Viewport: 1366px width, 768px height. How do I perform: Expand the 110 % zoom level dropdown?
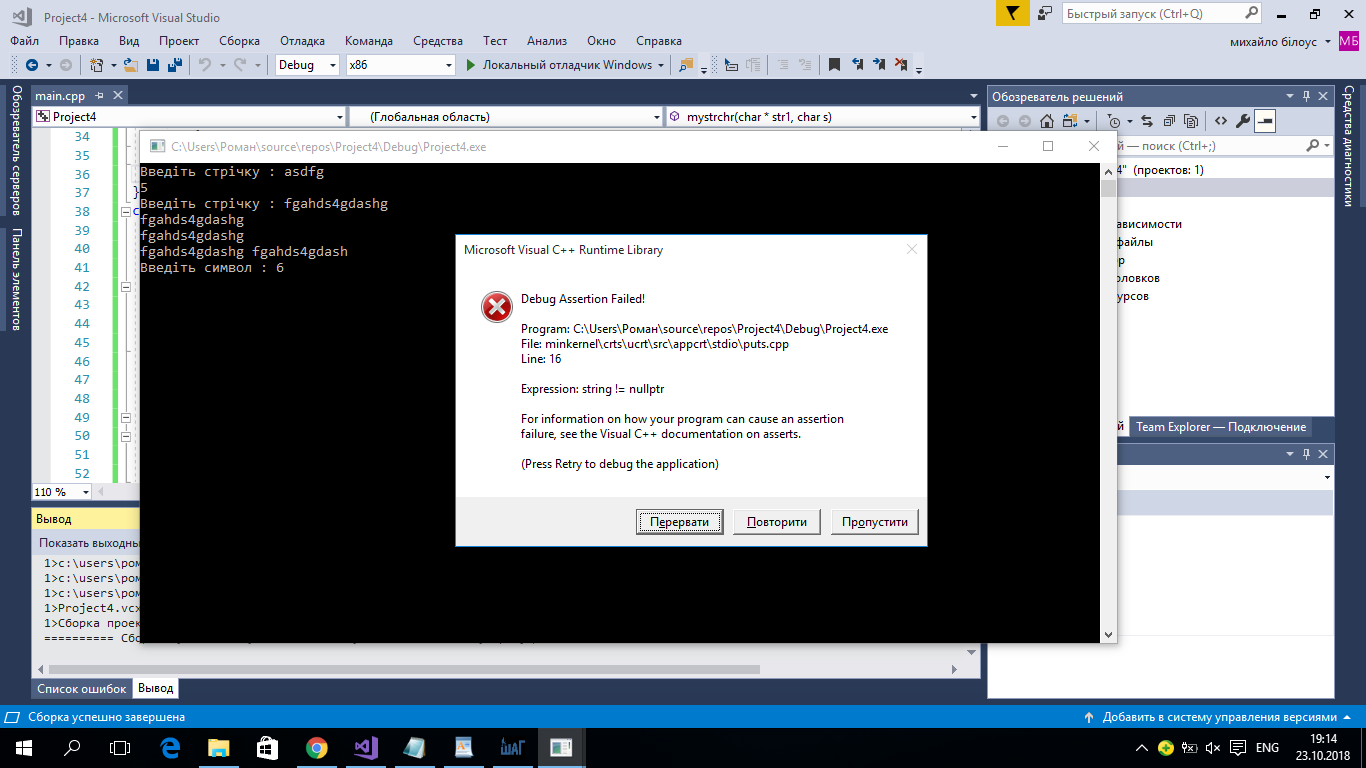click(85, 492)
